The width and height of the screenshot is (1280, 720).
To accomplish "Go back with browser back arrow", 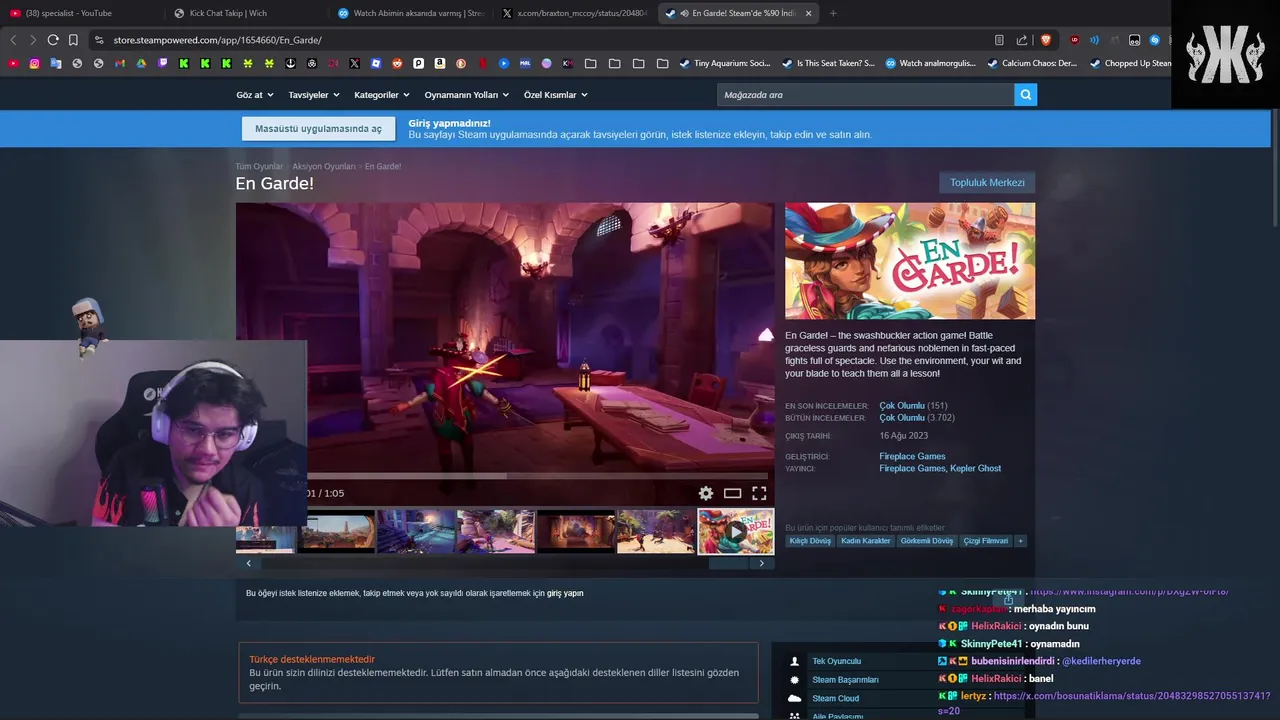I will [13, 40].
